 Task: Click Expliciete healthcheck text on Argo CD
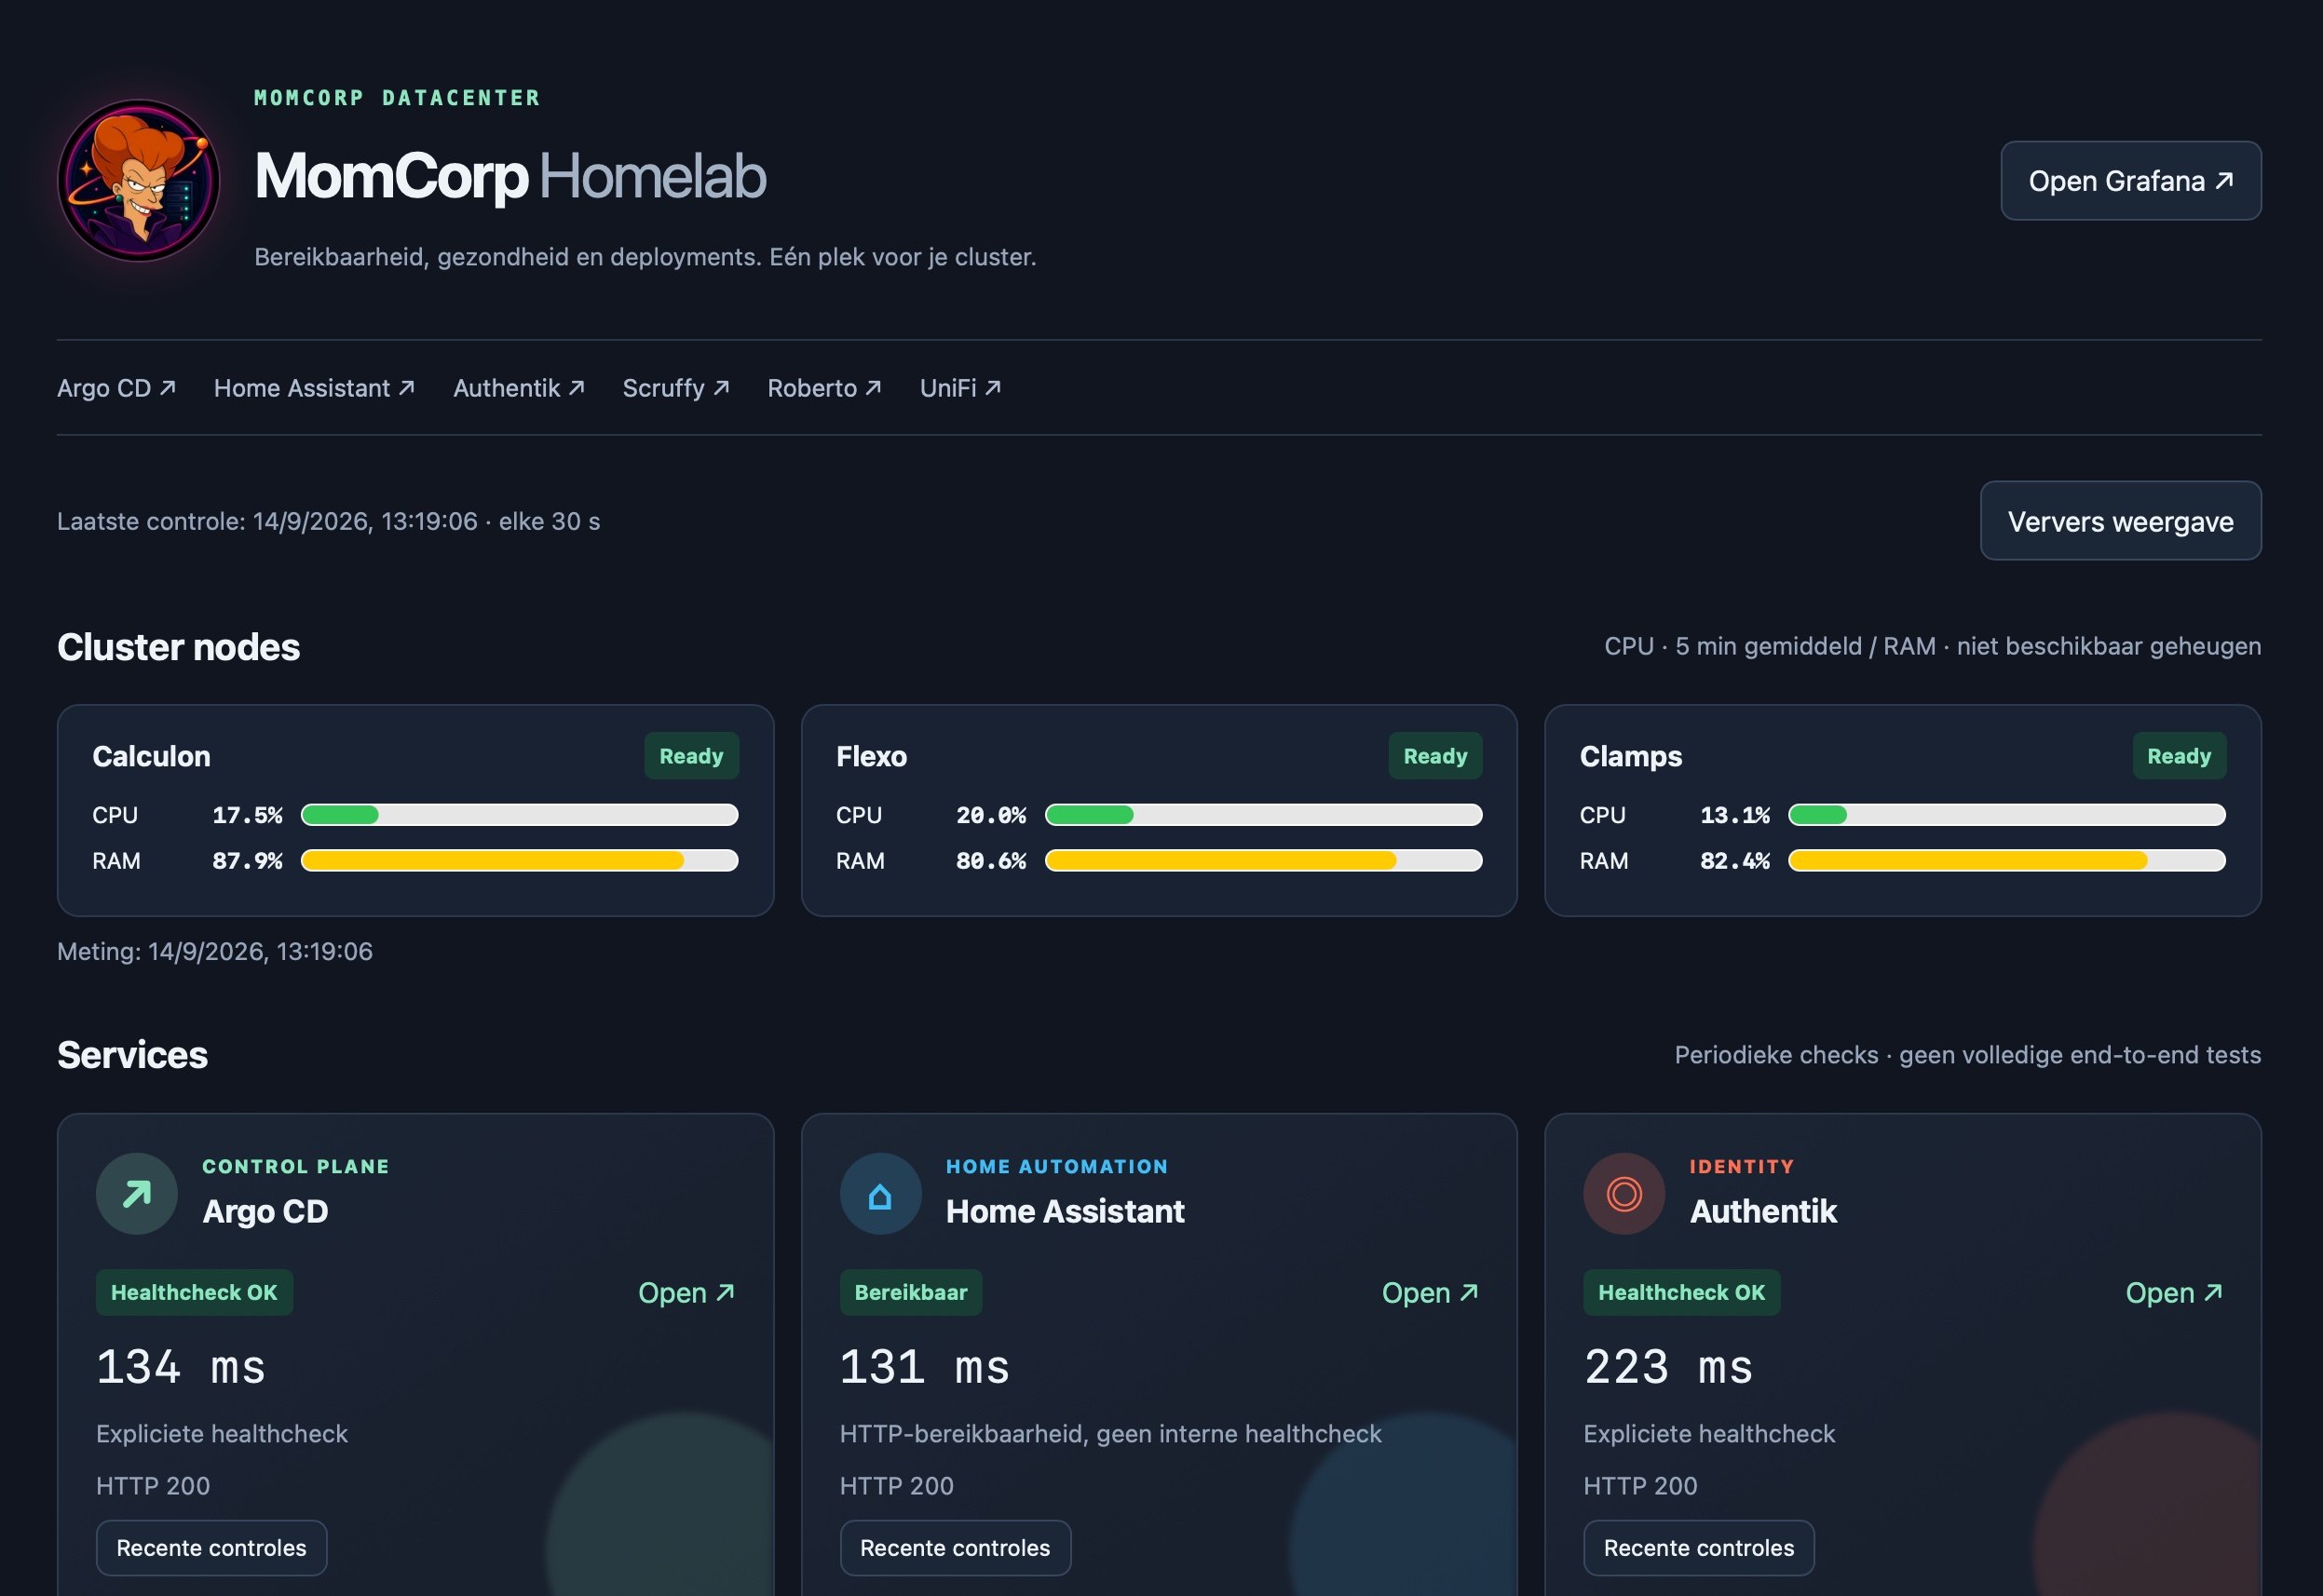pyautogui.click(x=221, y=1433)
